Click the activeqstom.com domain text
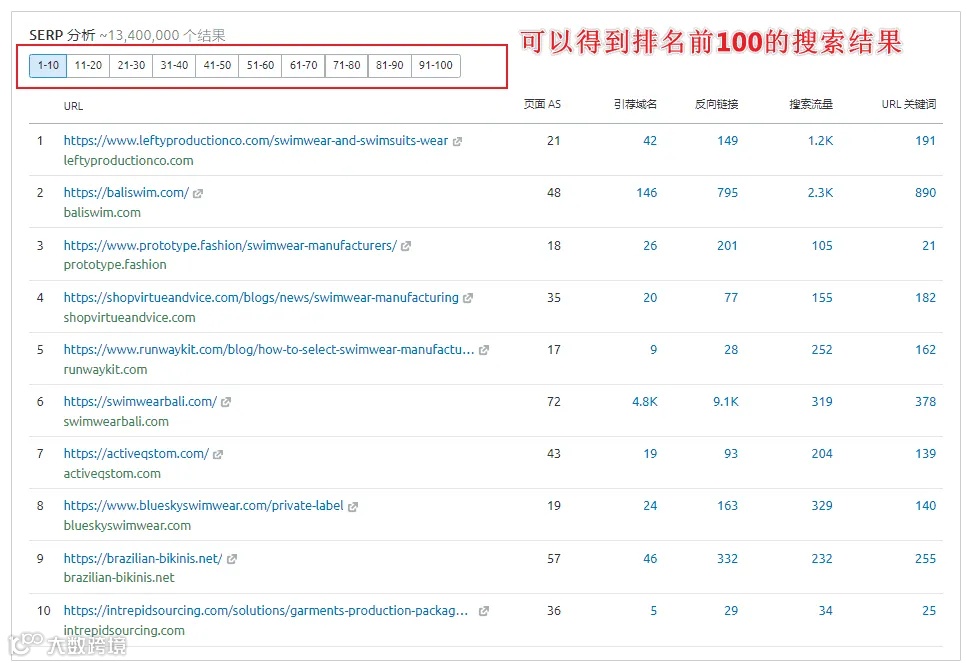The height and width of the screenshot is (663, 967). click(112, 474)
